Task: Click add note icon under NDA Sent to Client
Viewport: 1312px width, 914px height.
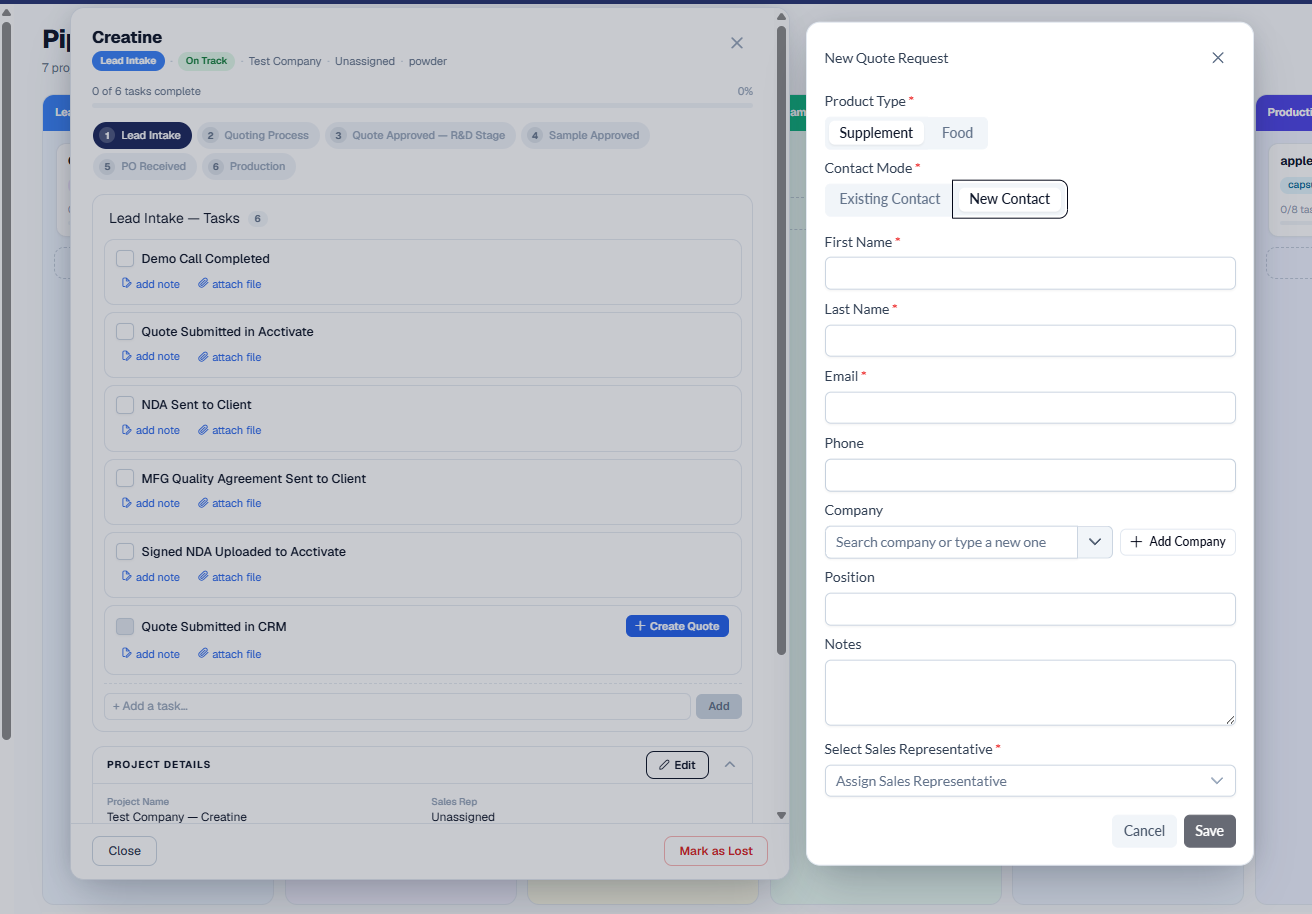Action: tap(127, 430)
